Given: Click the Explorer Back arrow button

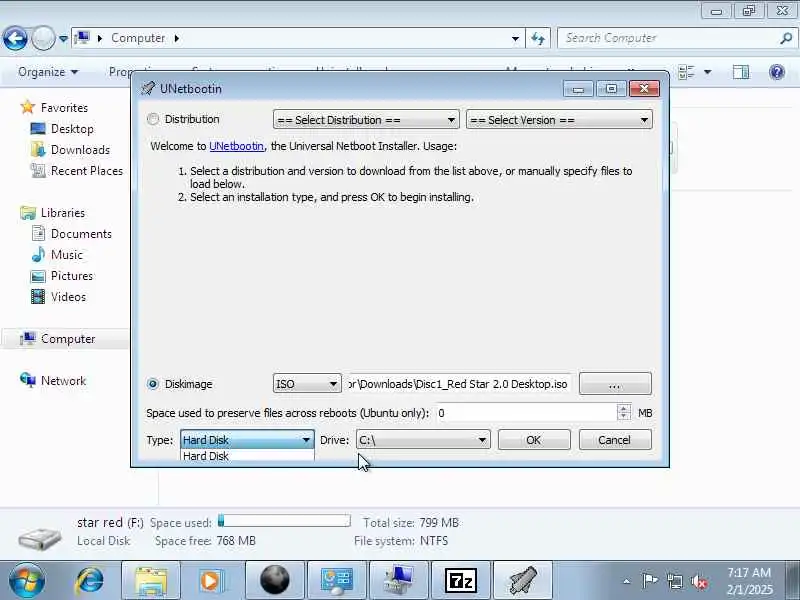Looking at the screenshot, I should 15,38.
